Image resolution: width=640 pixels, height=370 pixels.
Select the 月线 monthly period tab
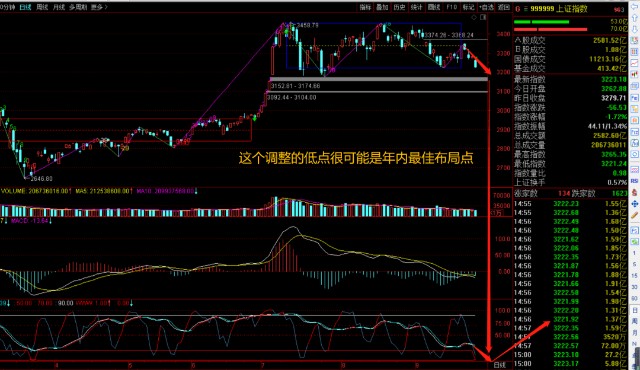point(59,7)
